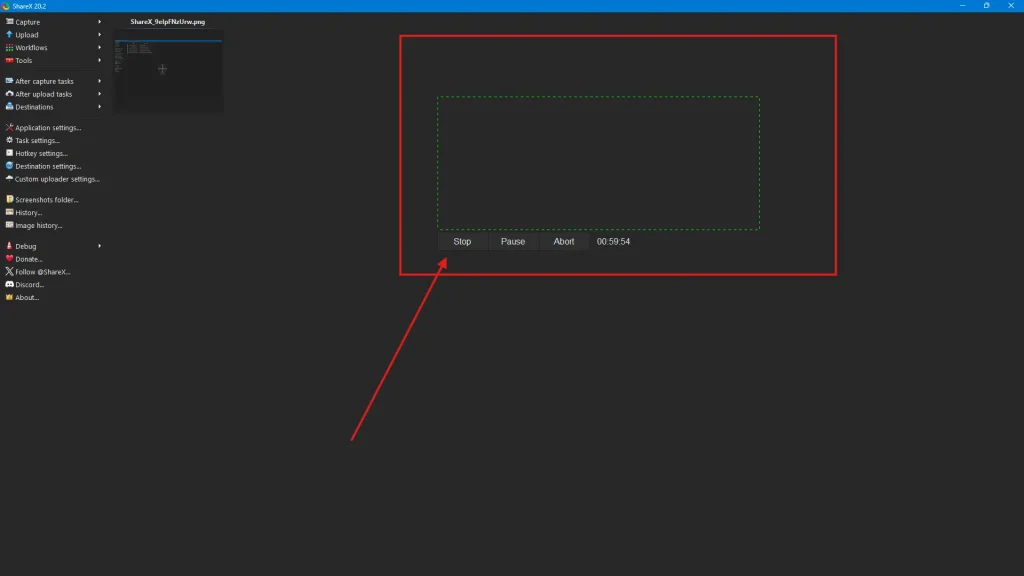Open Task settings

coord(37,140)
